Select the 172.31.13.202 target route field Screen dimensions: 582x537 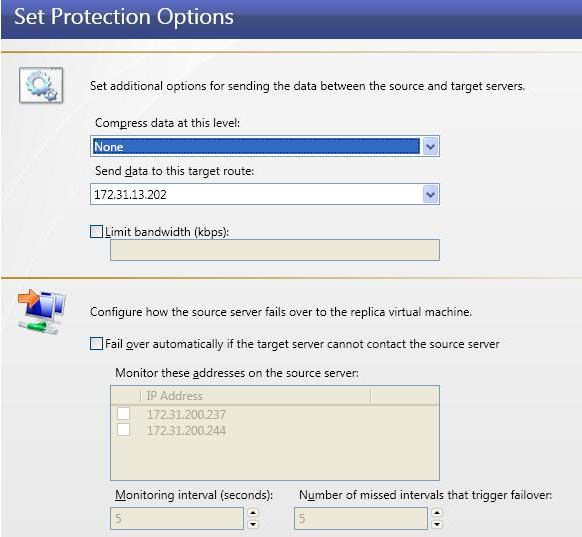pyautogui.click(x=265, y=194)
